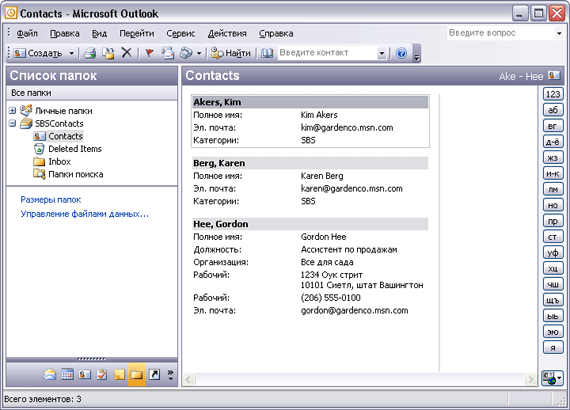Click the Print icon in toolbar
The height and width of the screenshot is (410, 570).
tap(90, 53)
